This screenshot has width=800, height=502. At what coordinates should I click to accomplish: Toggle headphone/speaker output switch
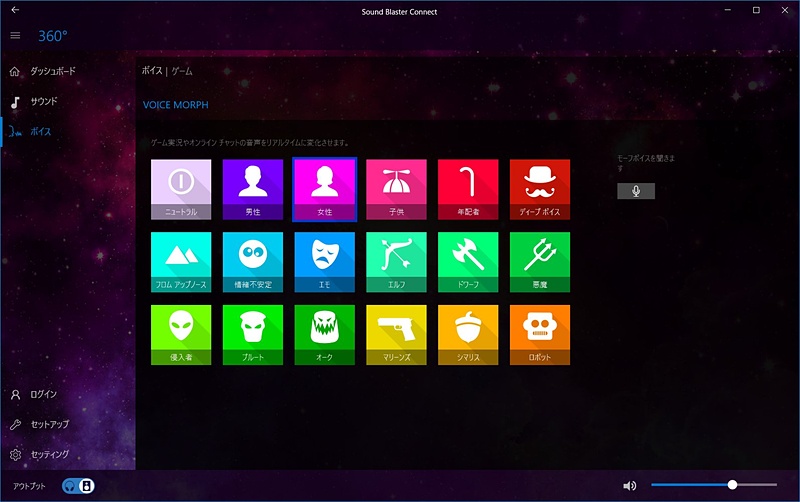[78, 486]
